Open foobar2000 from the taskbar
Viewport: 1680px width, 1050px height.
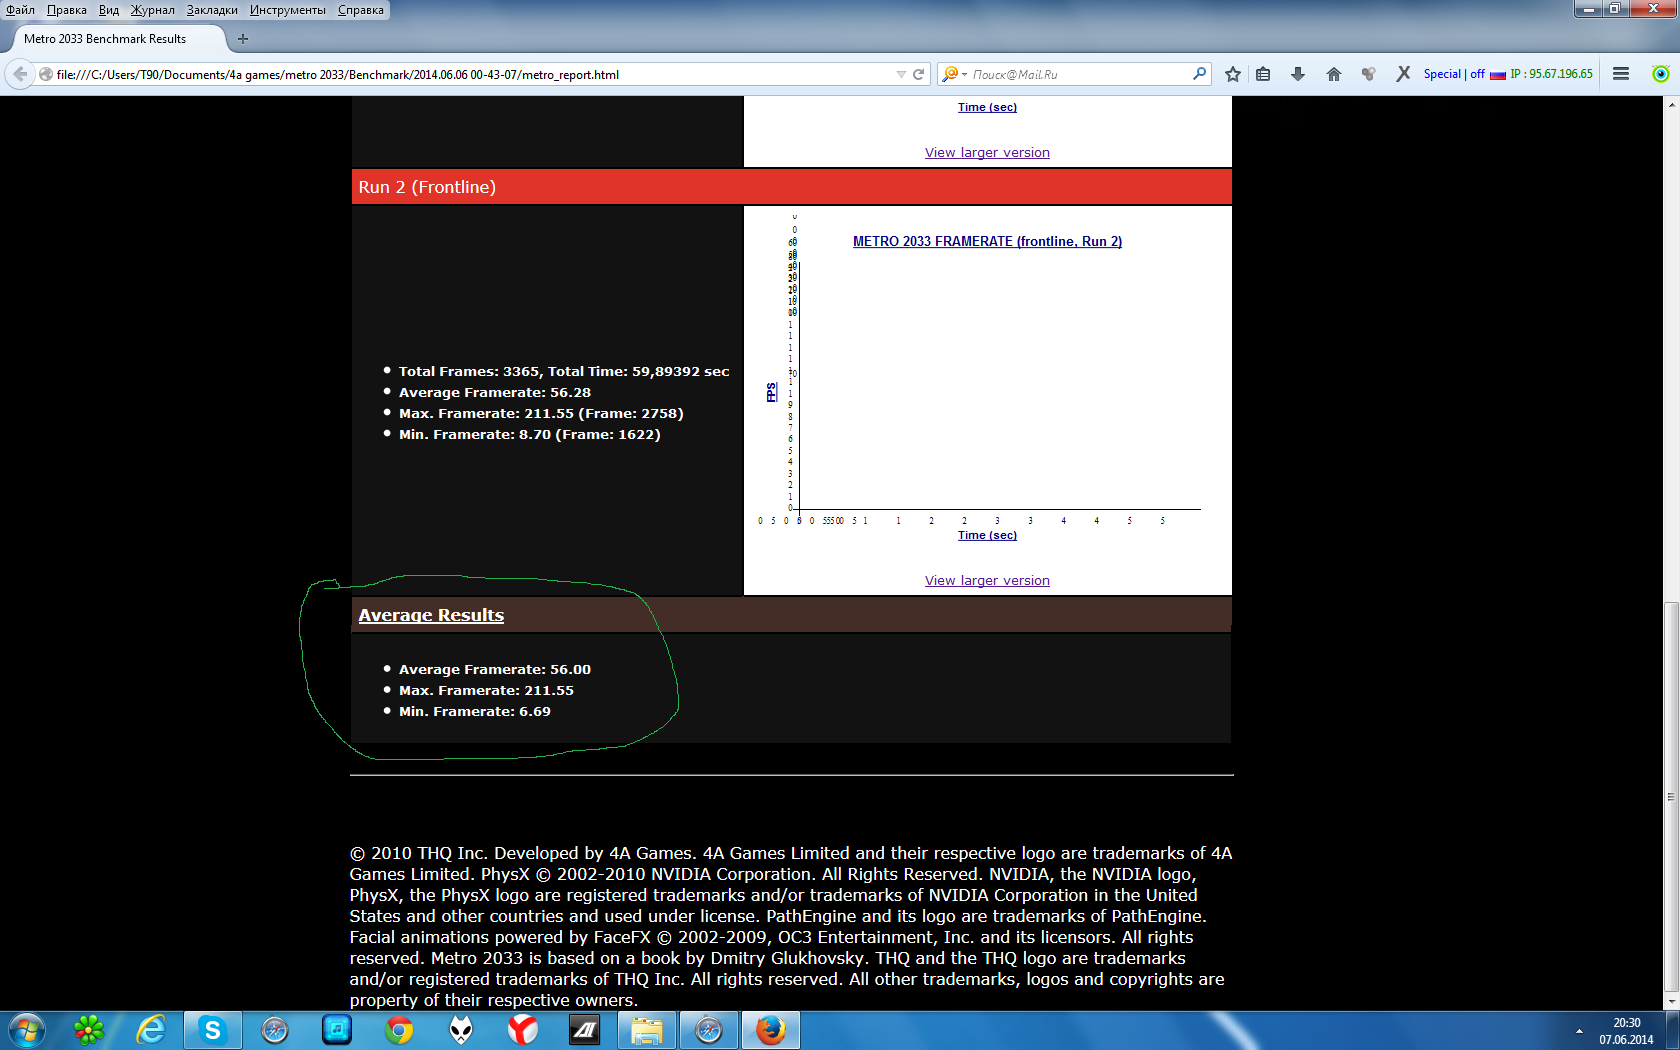461,1030
